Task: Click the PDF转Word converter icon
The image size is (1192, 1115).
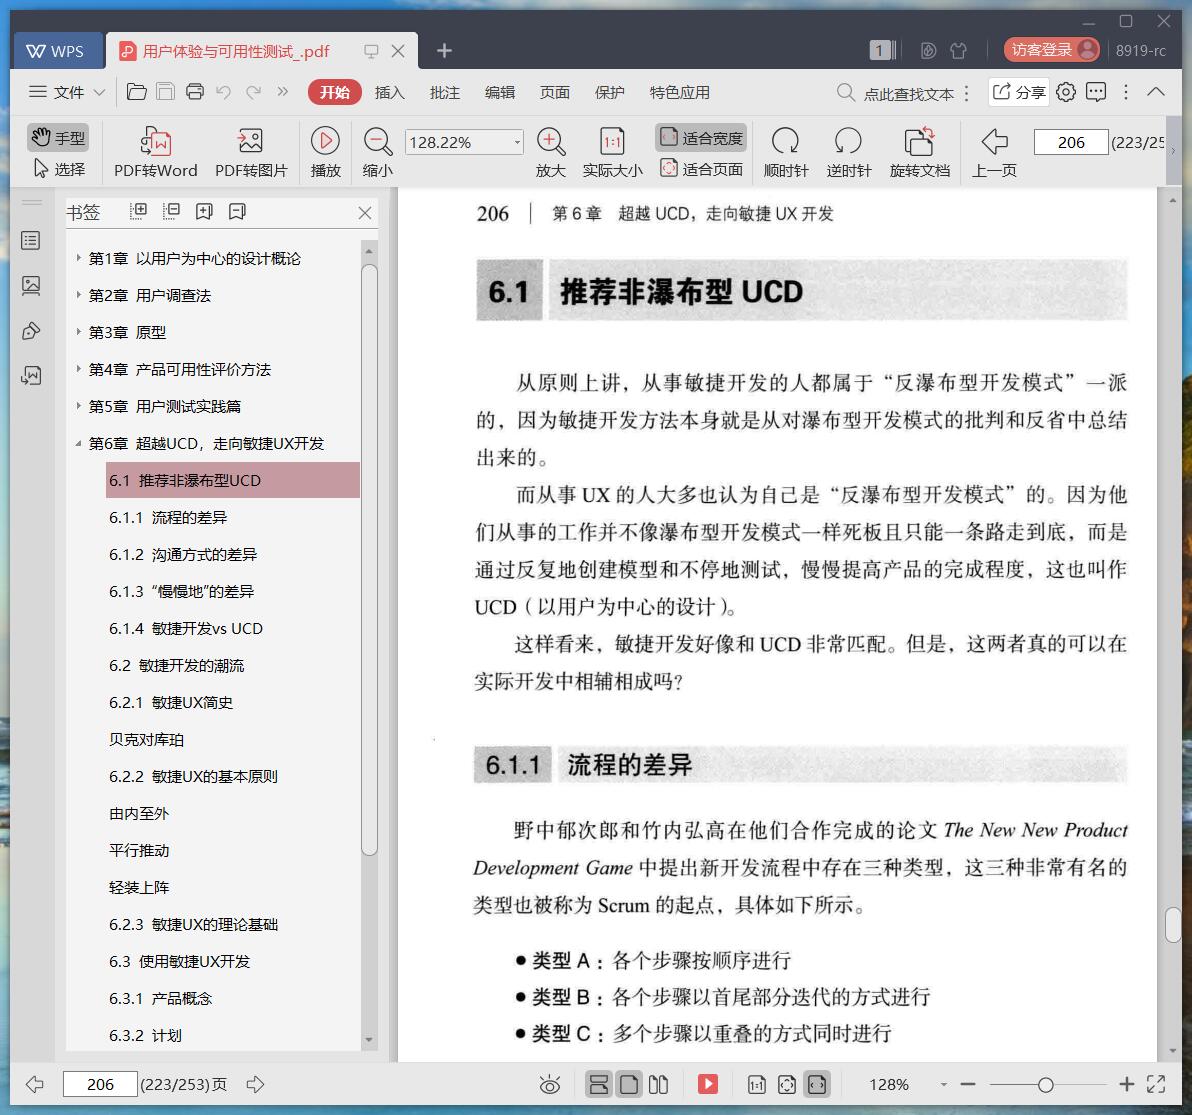Action: (155, 141)
